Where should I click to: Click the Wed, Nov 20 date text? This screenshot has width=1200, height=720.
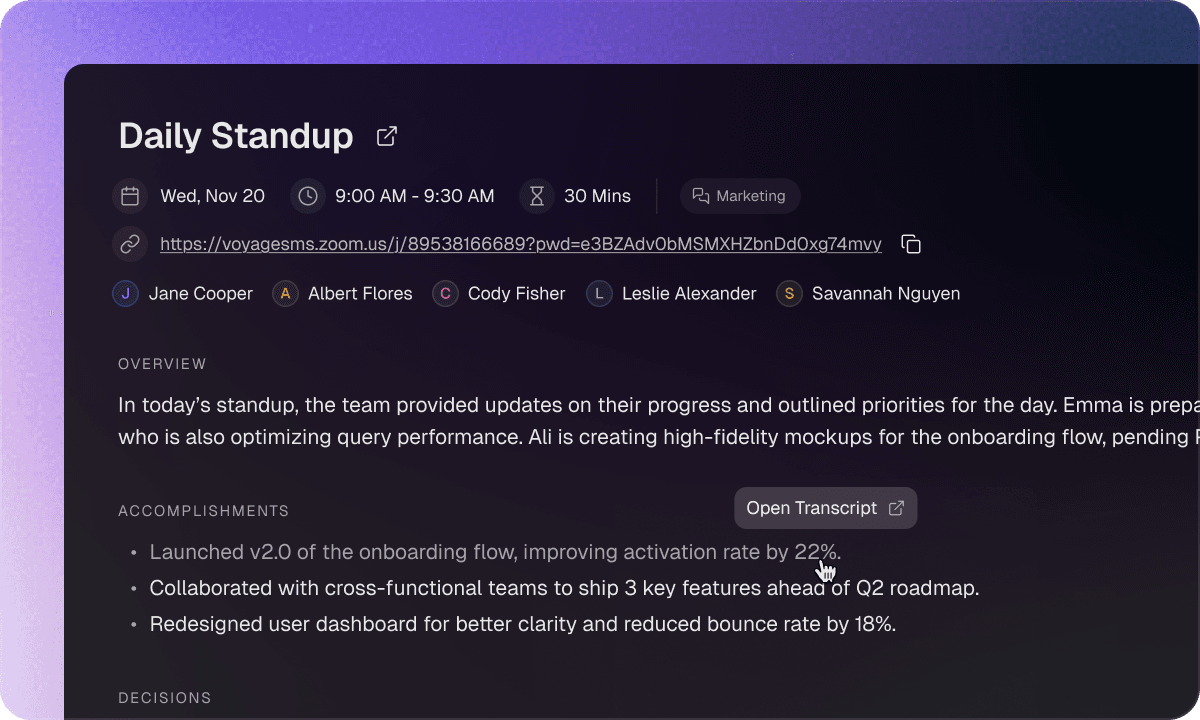(x=212, y=196)
